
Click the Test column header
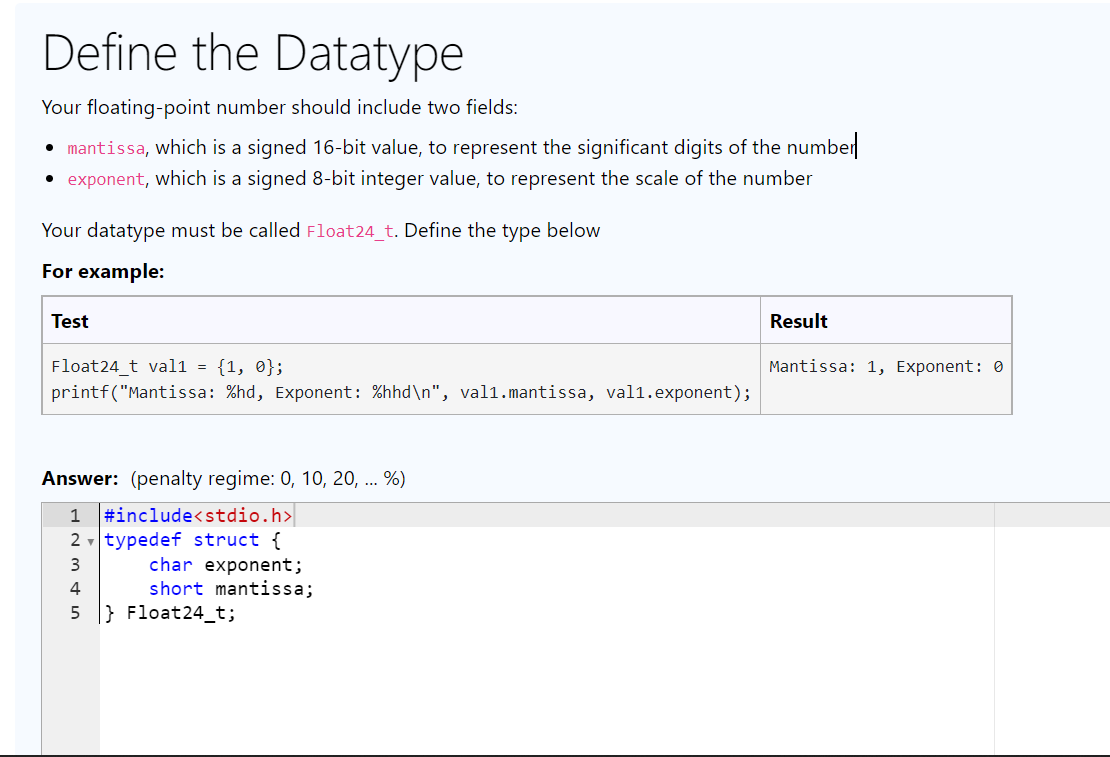click(70, 321)
